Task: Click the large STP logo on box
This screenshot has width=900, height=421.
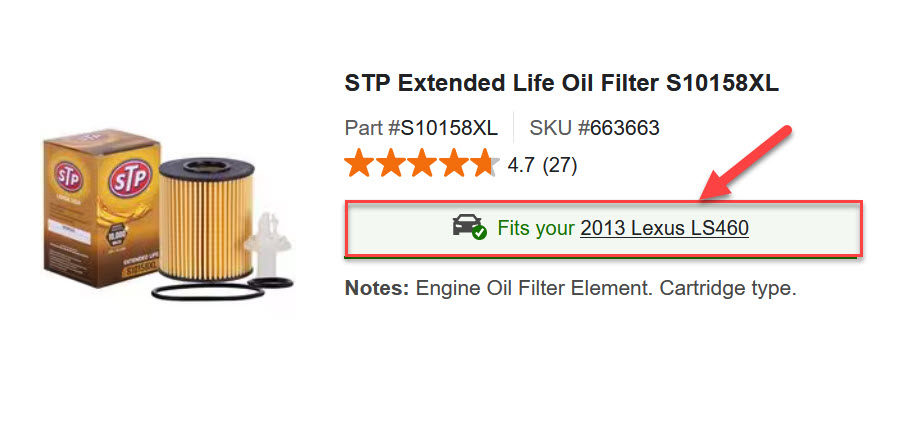Action: tap(130, 179)
